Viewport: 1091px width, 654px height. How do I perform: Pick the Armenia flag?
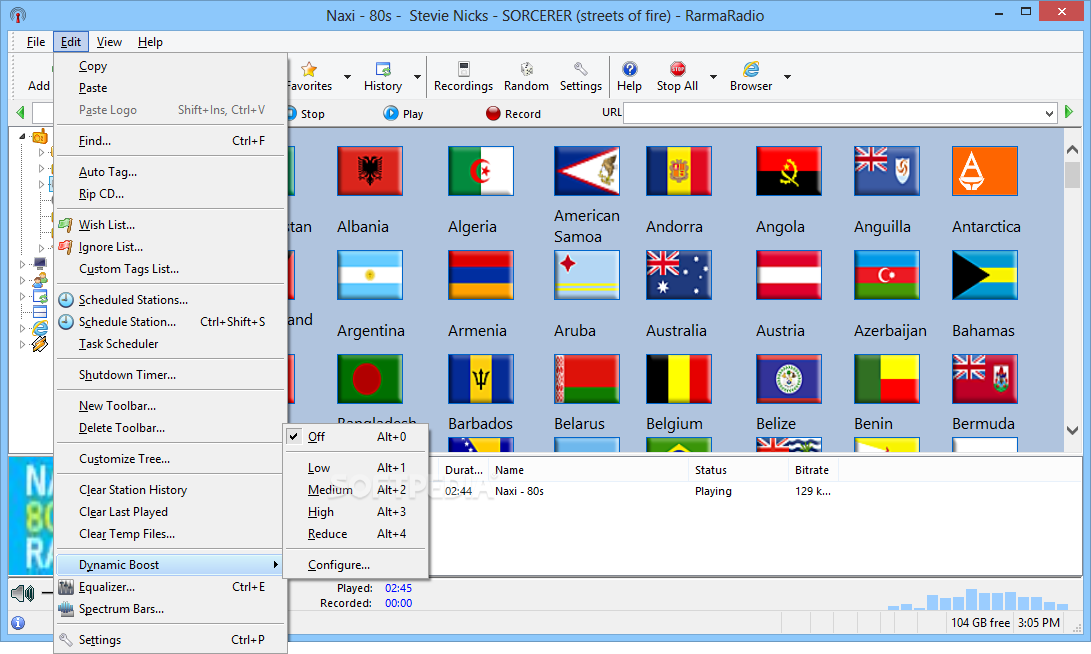click(x=481, y=275)
